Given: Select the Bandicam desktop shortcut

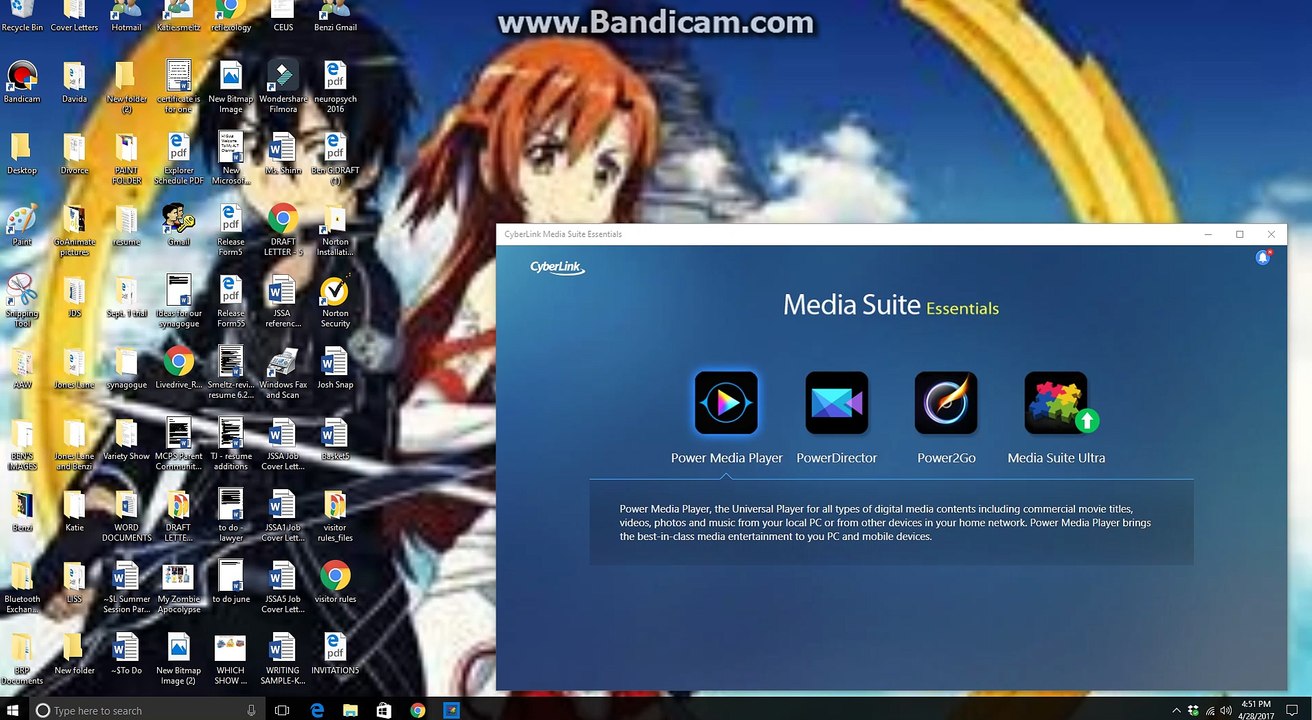Looking at the screenshot, I should point(22,82).
